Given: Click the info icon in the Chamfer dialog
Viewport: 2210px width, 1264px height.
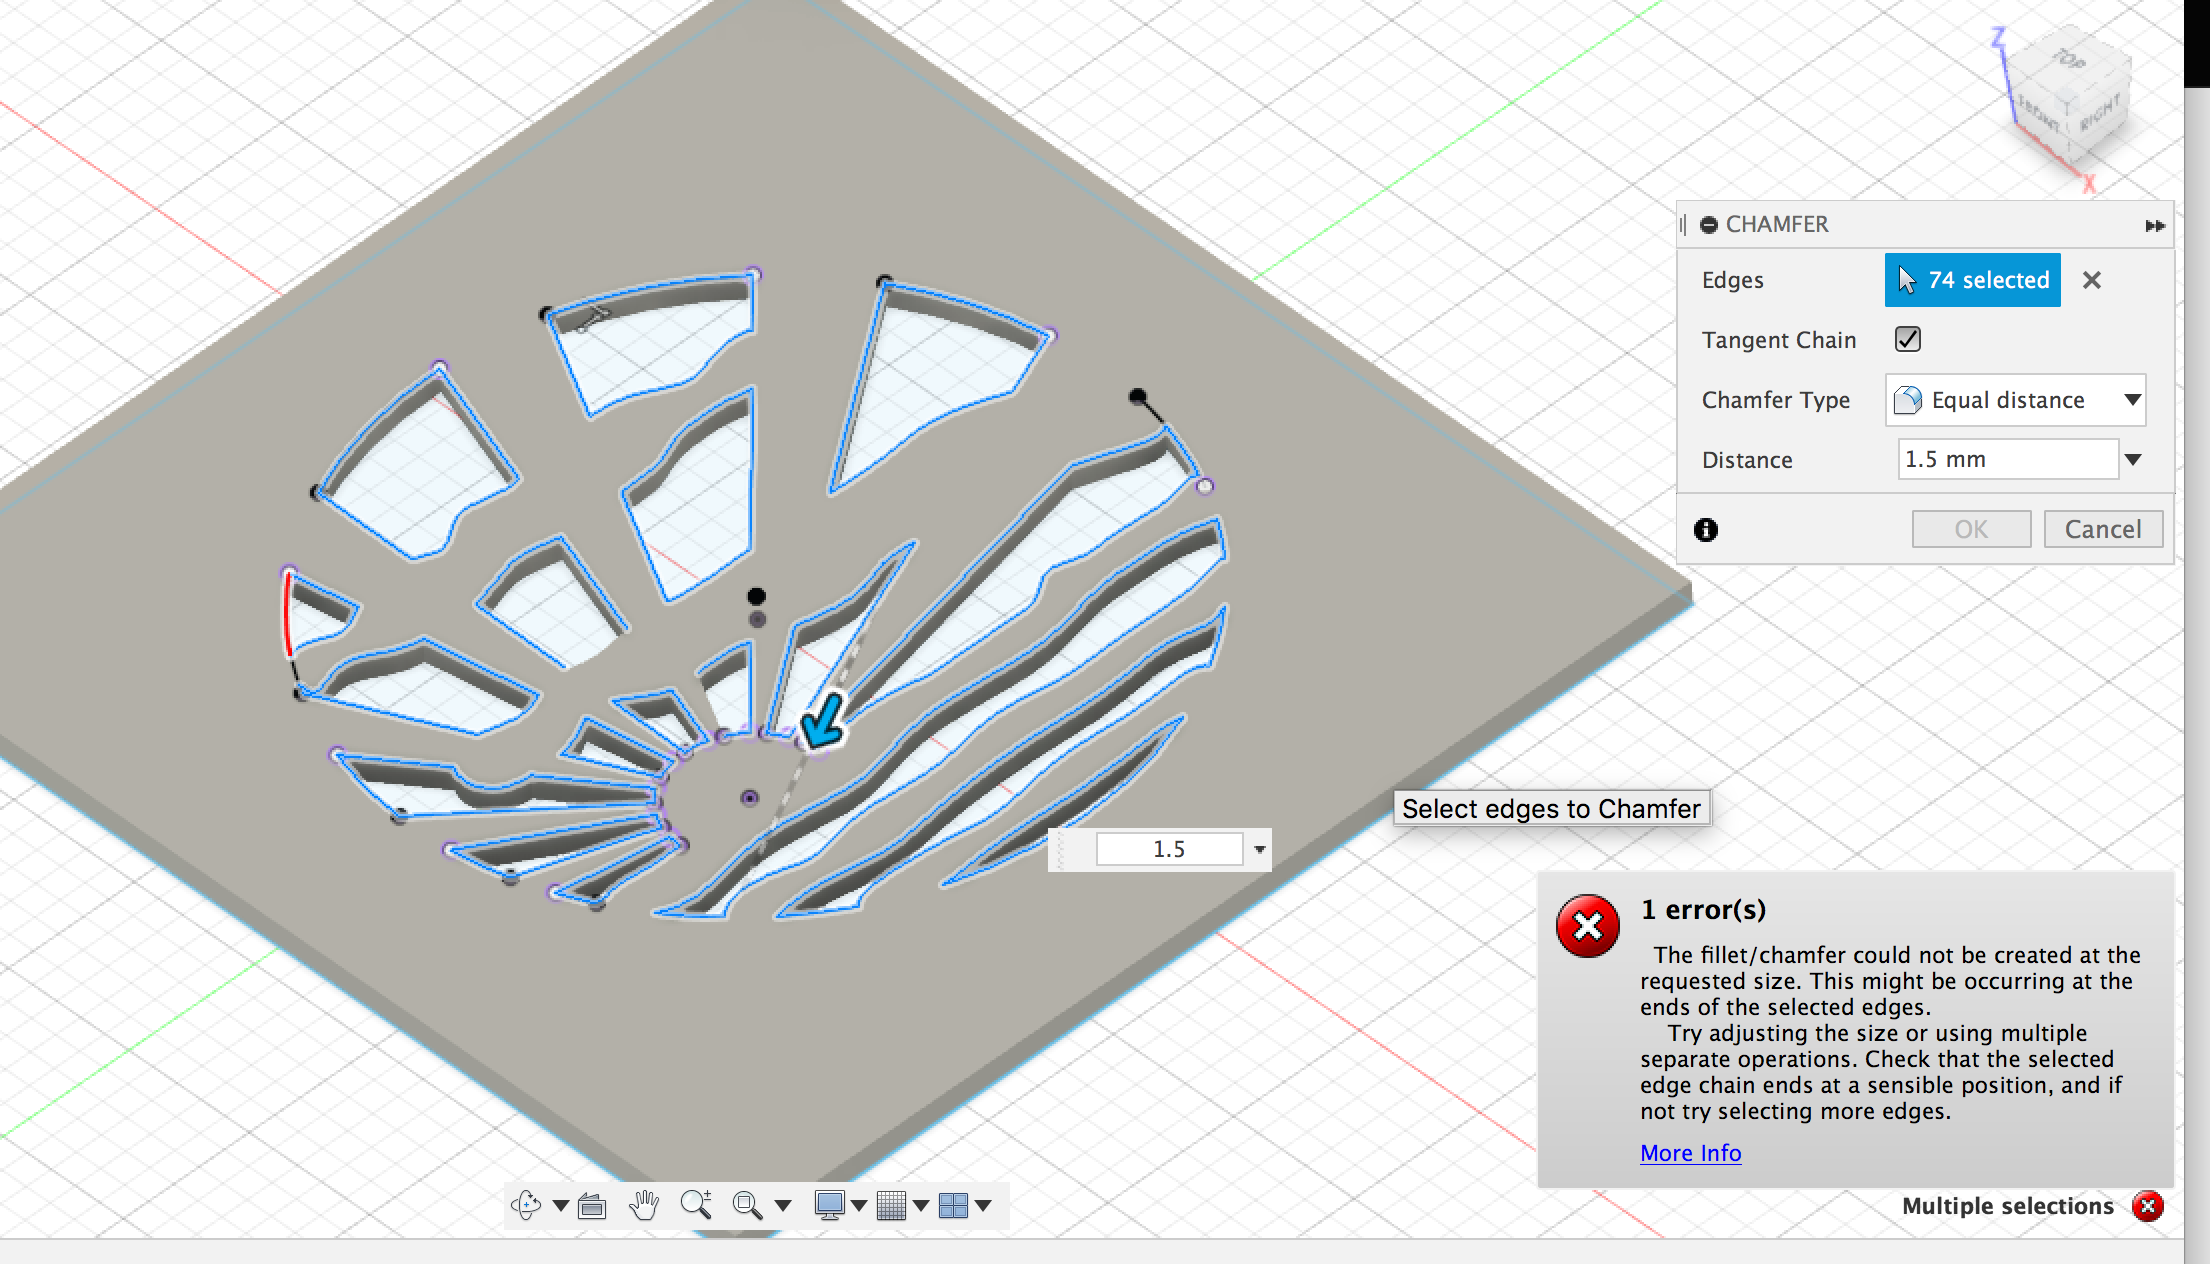Looking at the screenshot, I should tap(1705, 530).
